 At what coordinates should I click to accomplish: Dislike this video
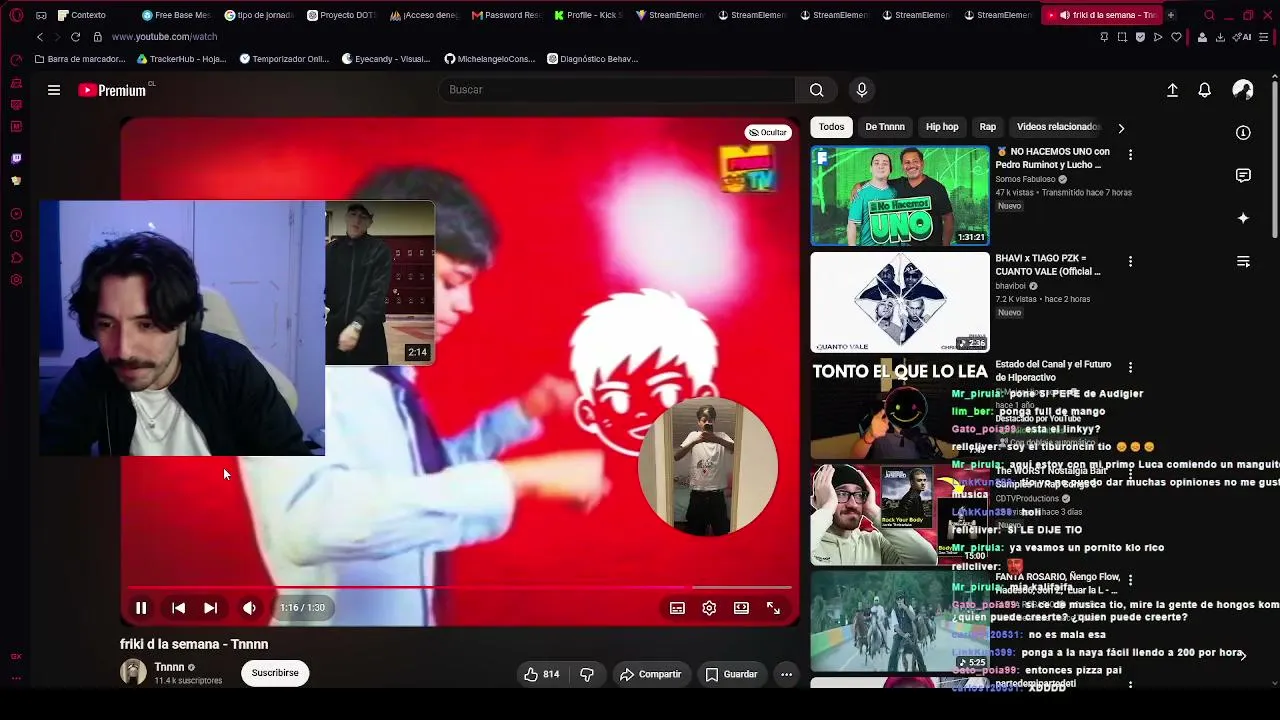click(x=587, y=674)
